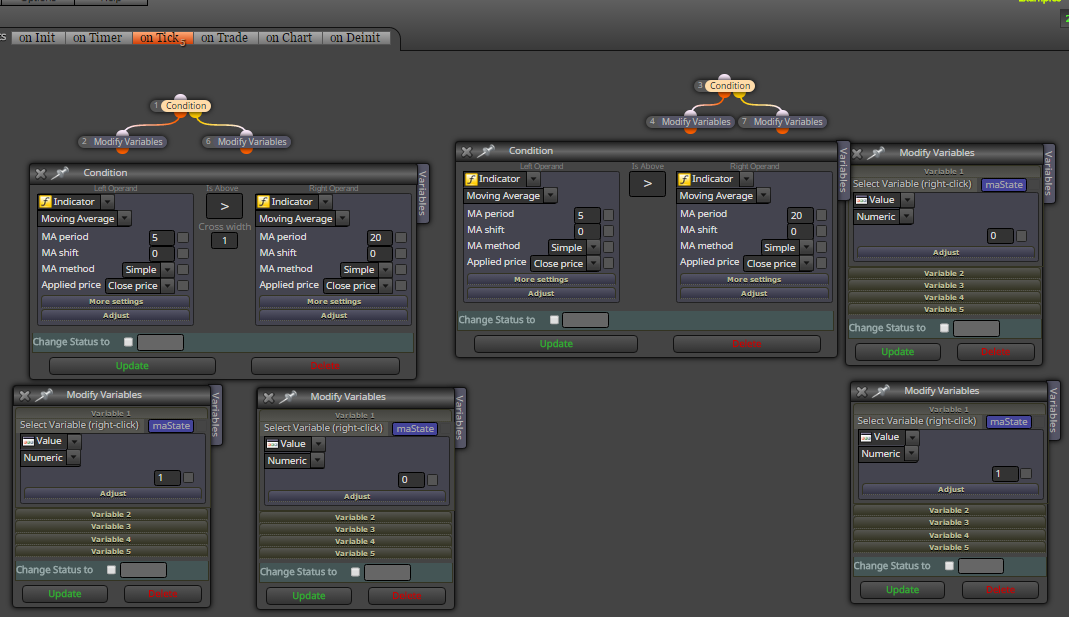Pin the bottom-right Modify Variables panel
This screenshot has height=617, width=1069.
pyautogui.click(x=882, y=391)
